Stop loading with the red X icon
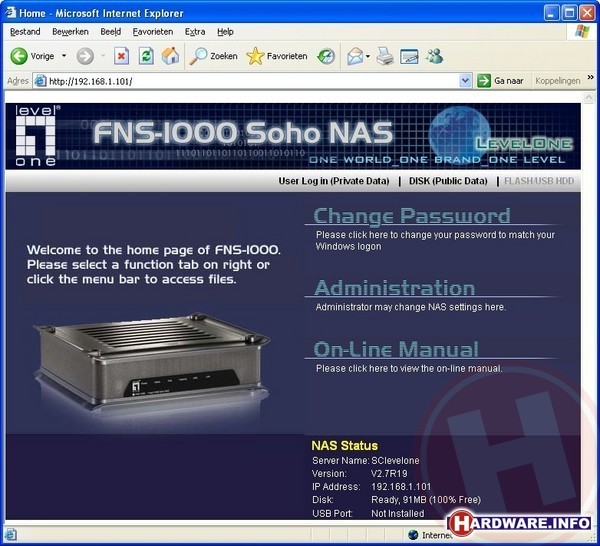 click(x=121, y=56)
